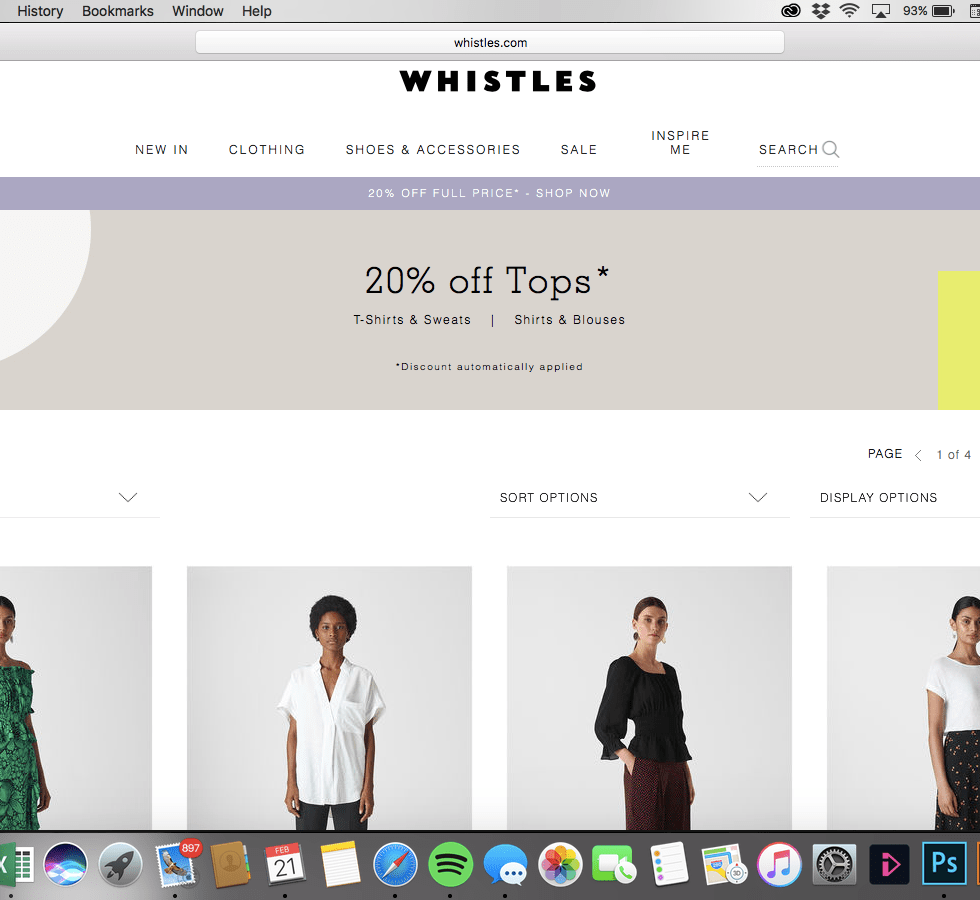980x900 pixels.
Task: Open the white V-neck shirt product image
Action: click(x=329, y=698)
